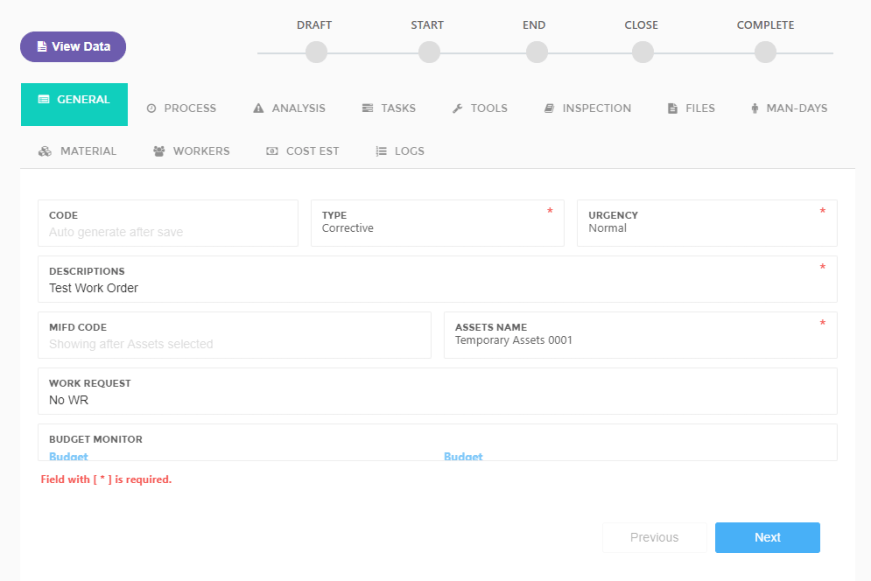Go to the Logs tab

pyautogui.click(x=400, y=151)
